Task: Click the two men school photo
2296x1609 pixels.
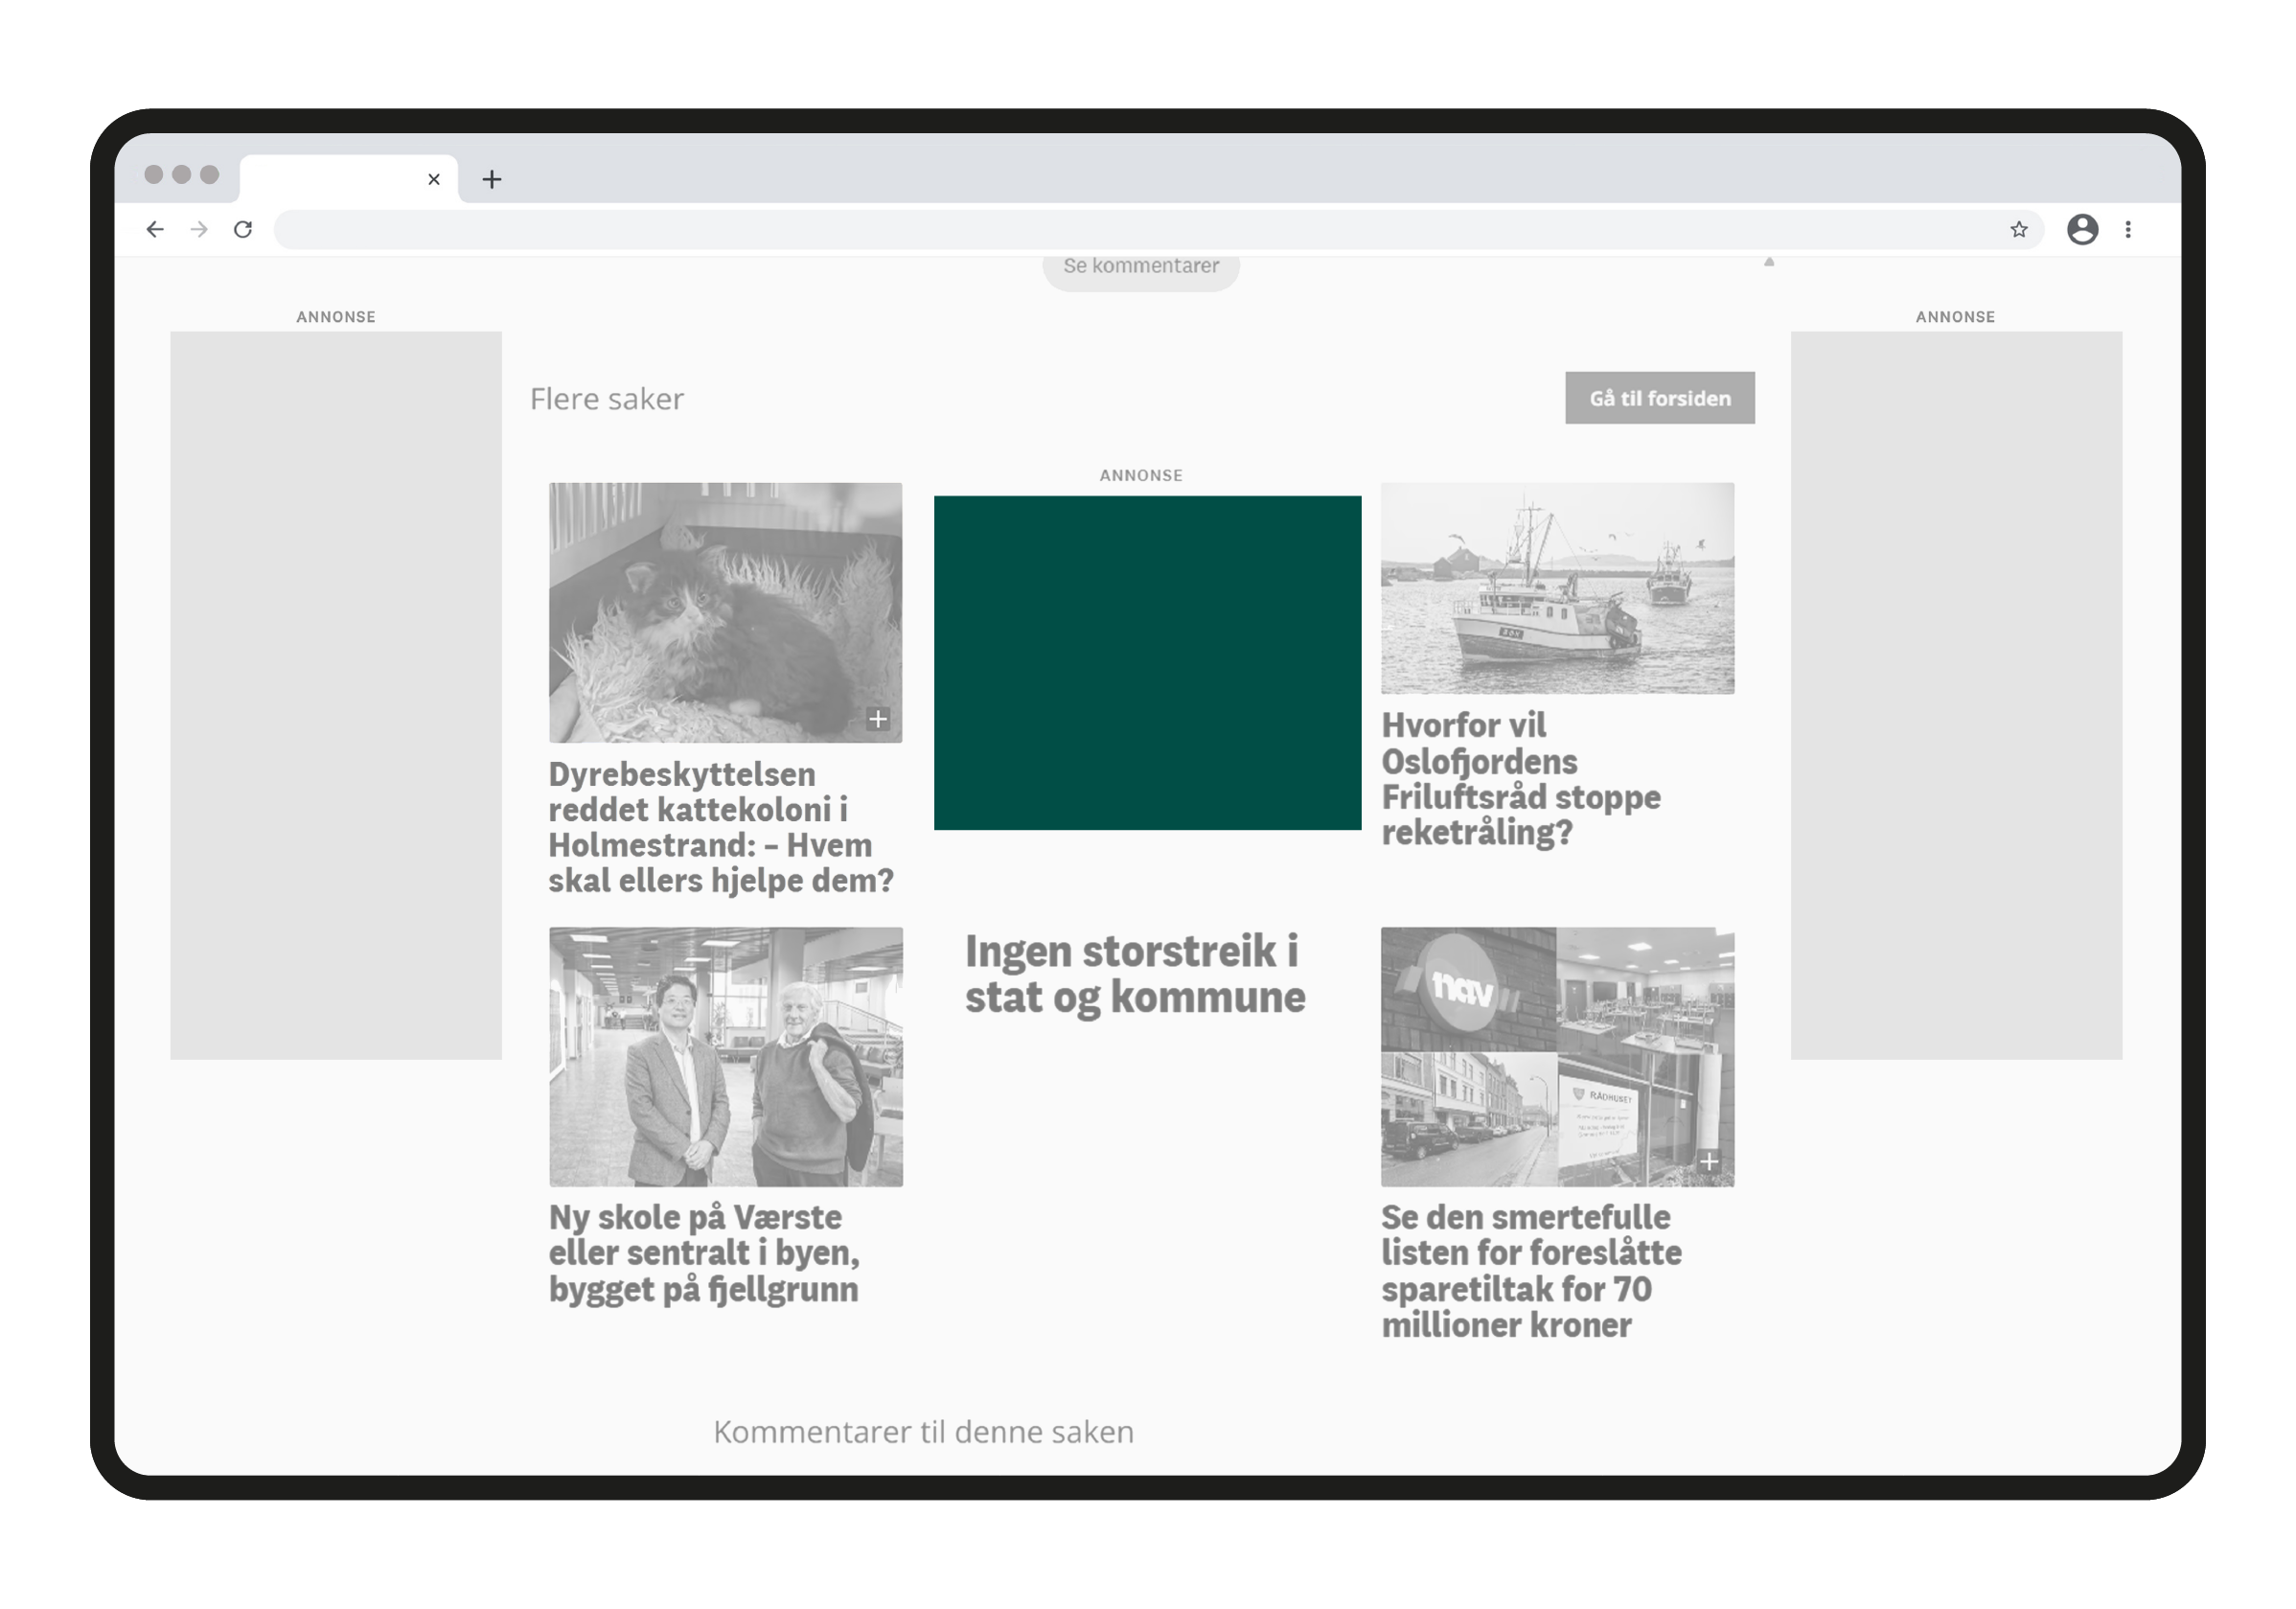Action: (x=725, y=1056)
